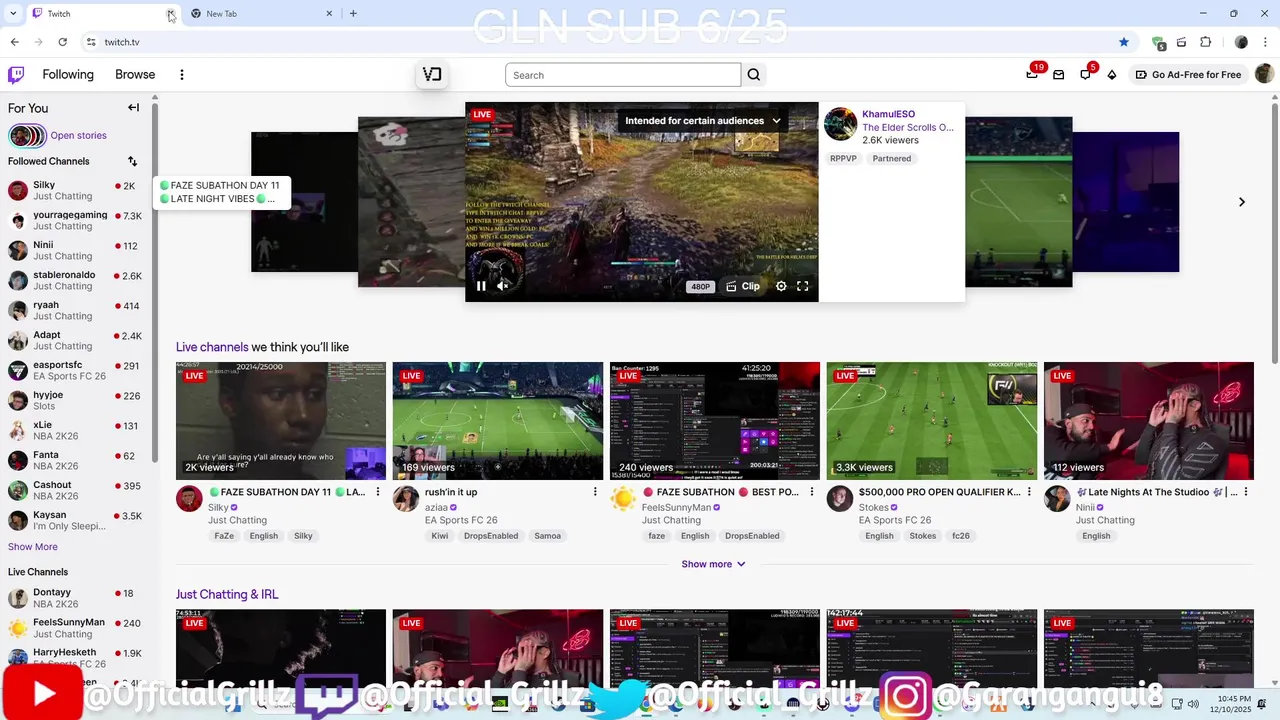Expand Show more live channels
The image size is (1280, 720).
(713, 564)
